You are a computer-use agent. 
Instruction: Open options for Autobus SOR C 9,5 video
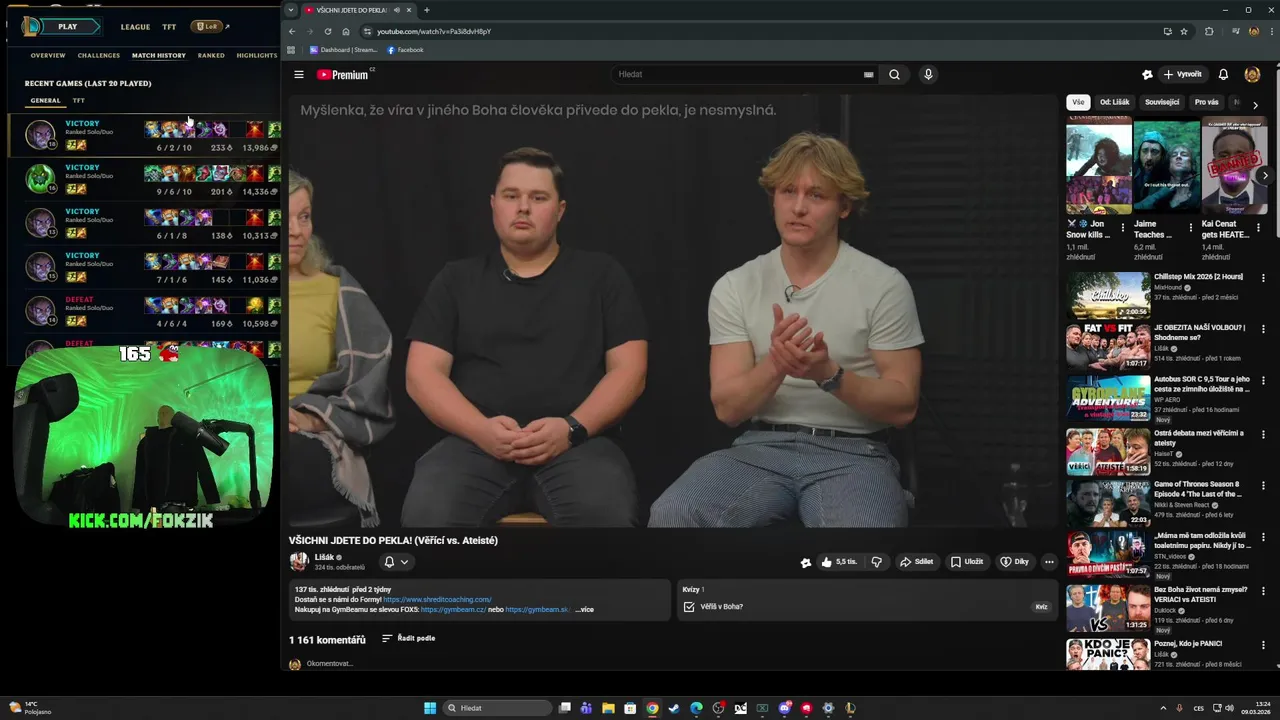[x=1263, y=381]
